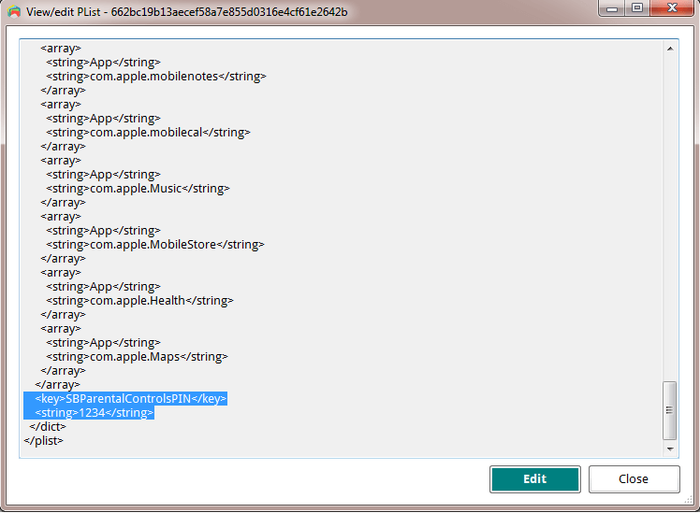Viewport: 700px width, 513px height.
Task: Click the closing </plist> tag line
Action: coord(44,441)
